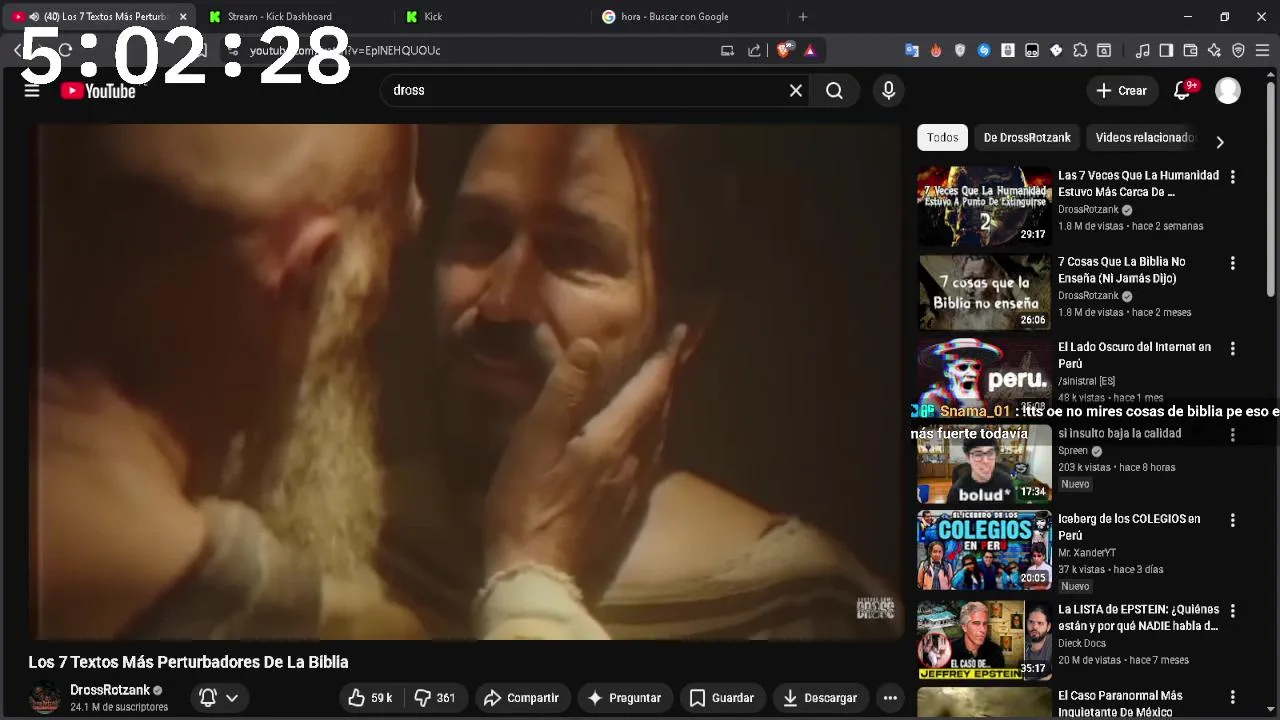Open the notifications bell in the header
This screenshot has height=720, width=1280.
(x=1182, y=90)
